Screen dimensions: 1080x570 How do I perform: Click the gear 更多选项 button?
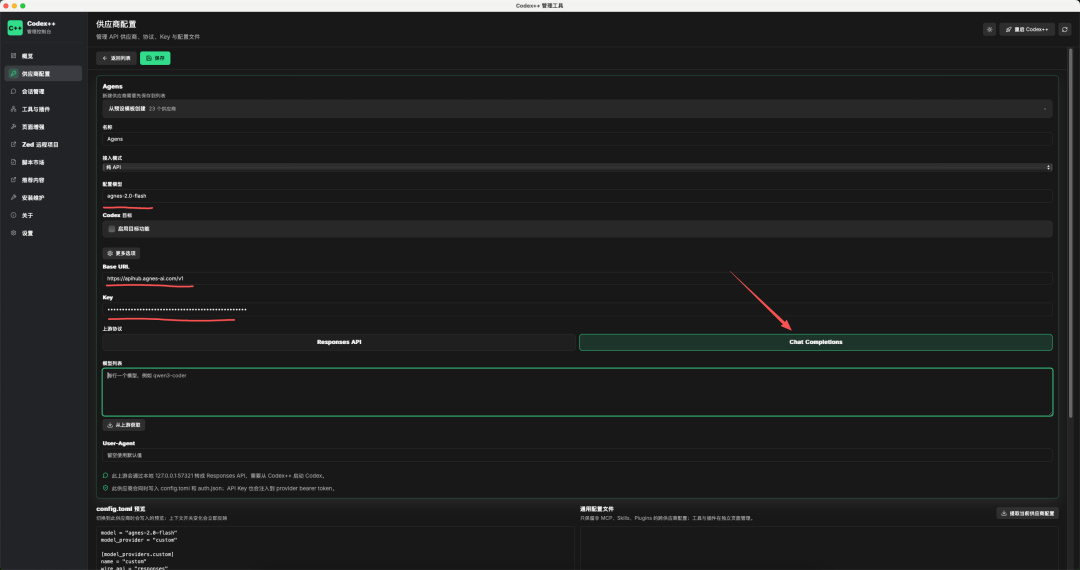[121, 253]
